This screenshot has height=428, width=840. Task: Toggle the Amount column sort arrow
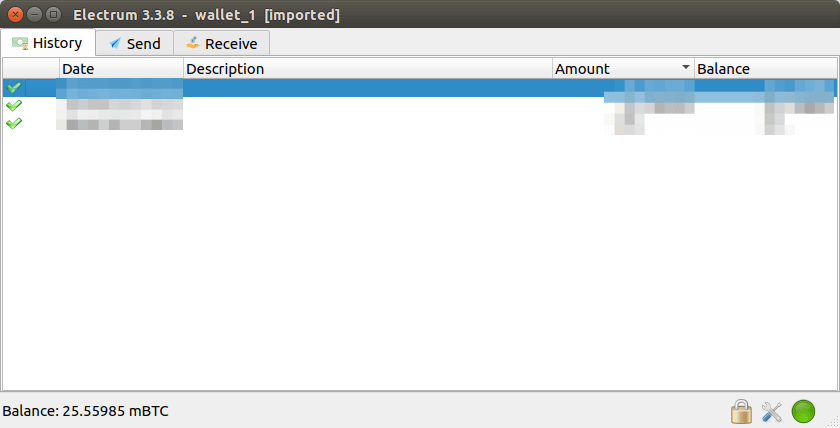coord(685,69)
